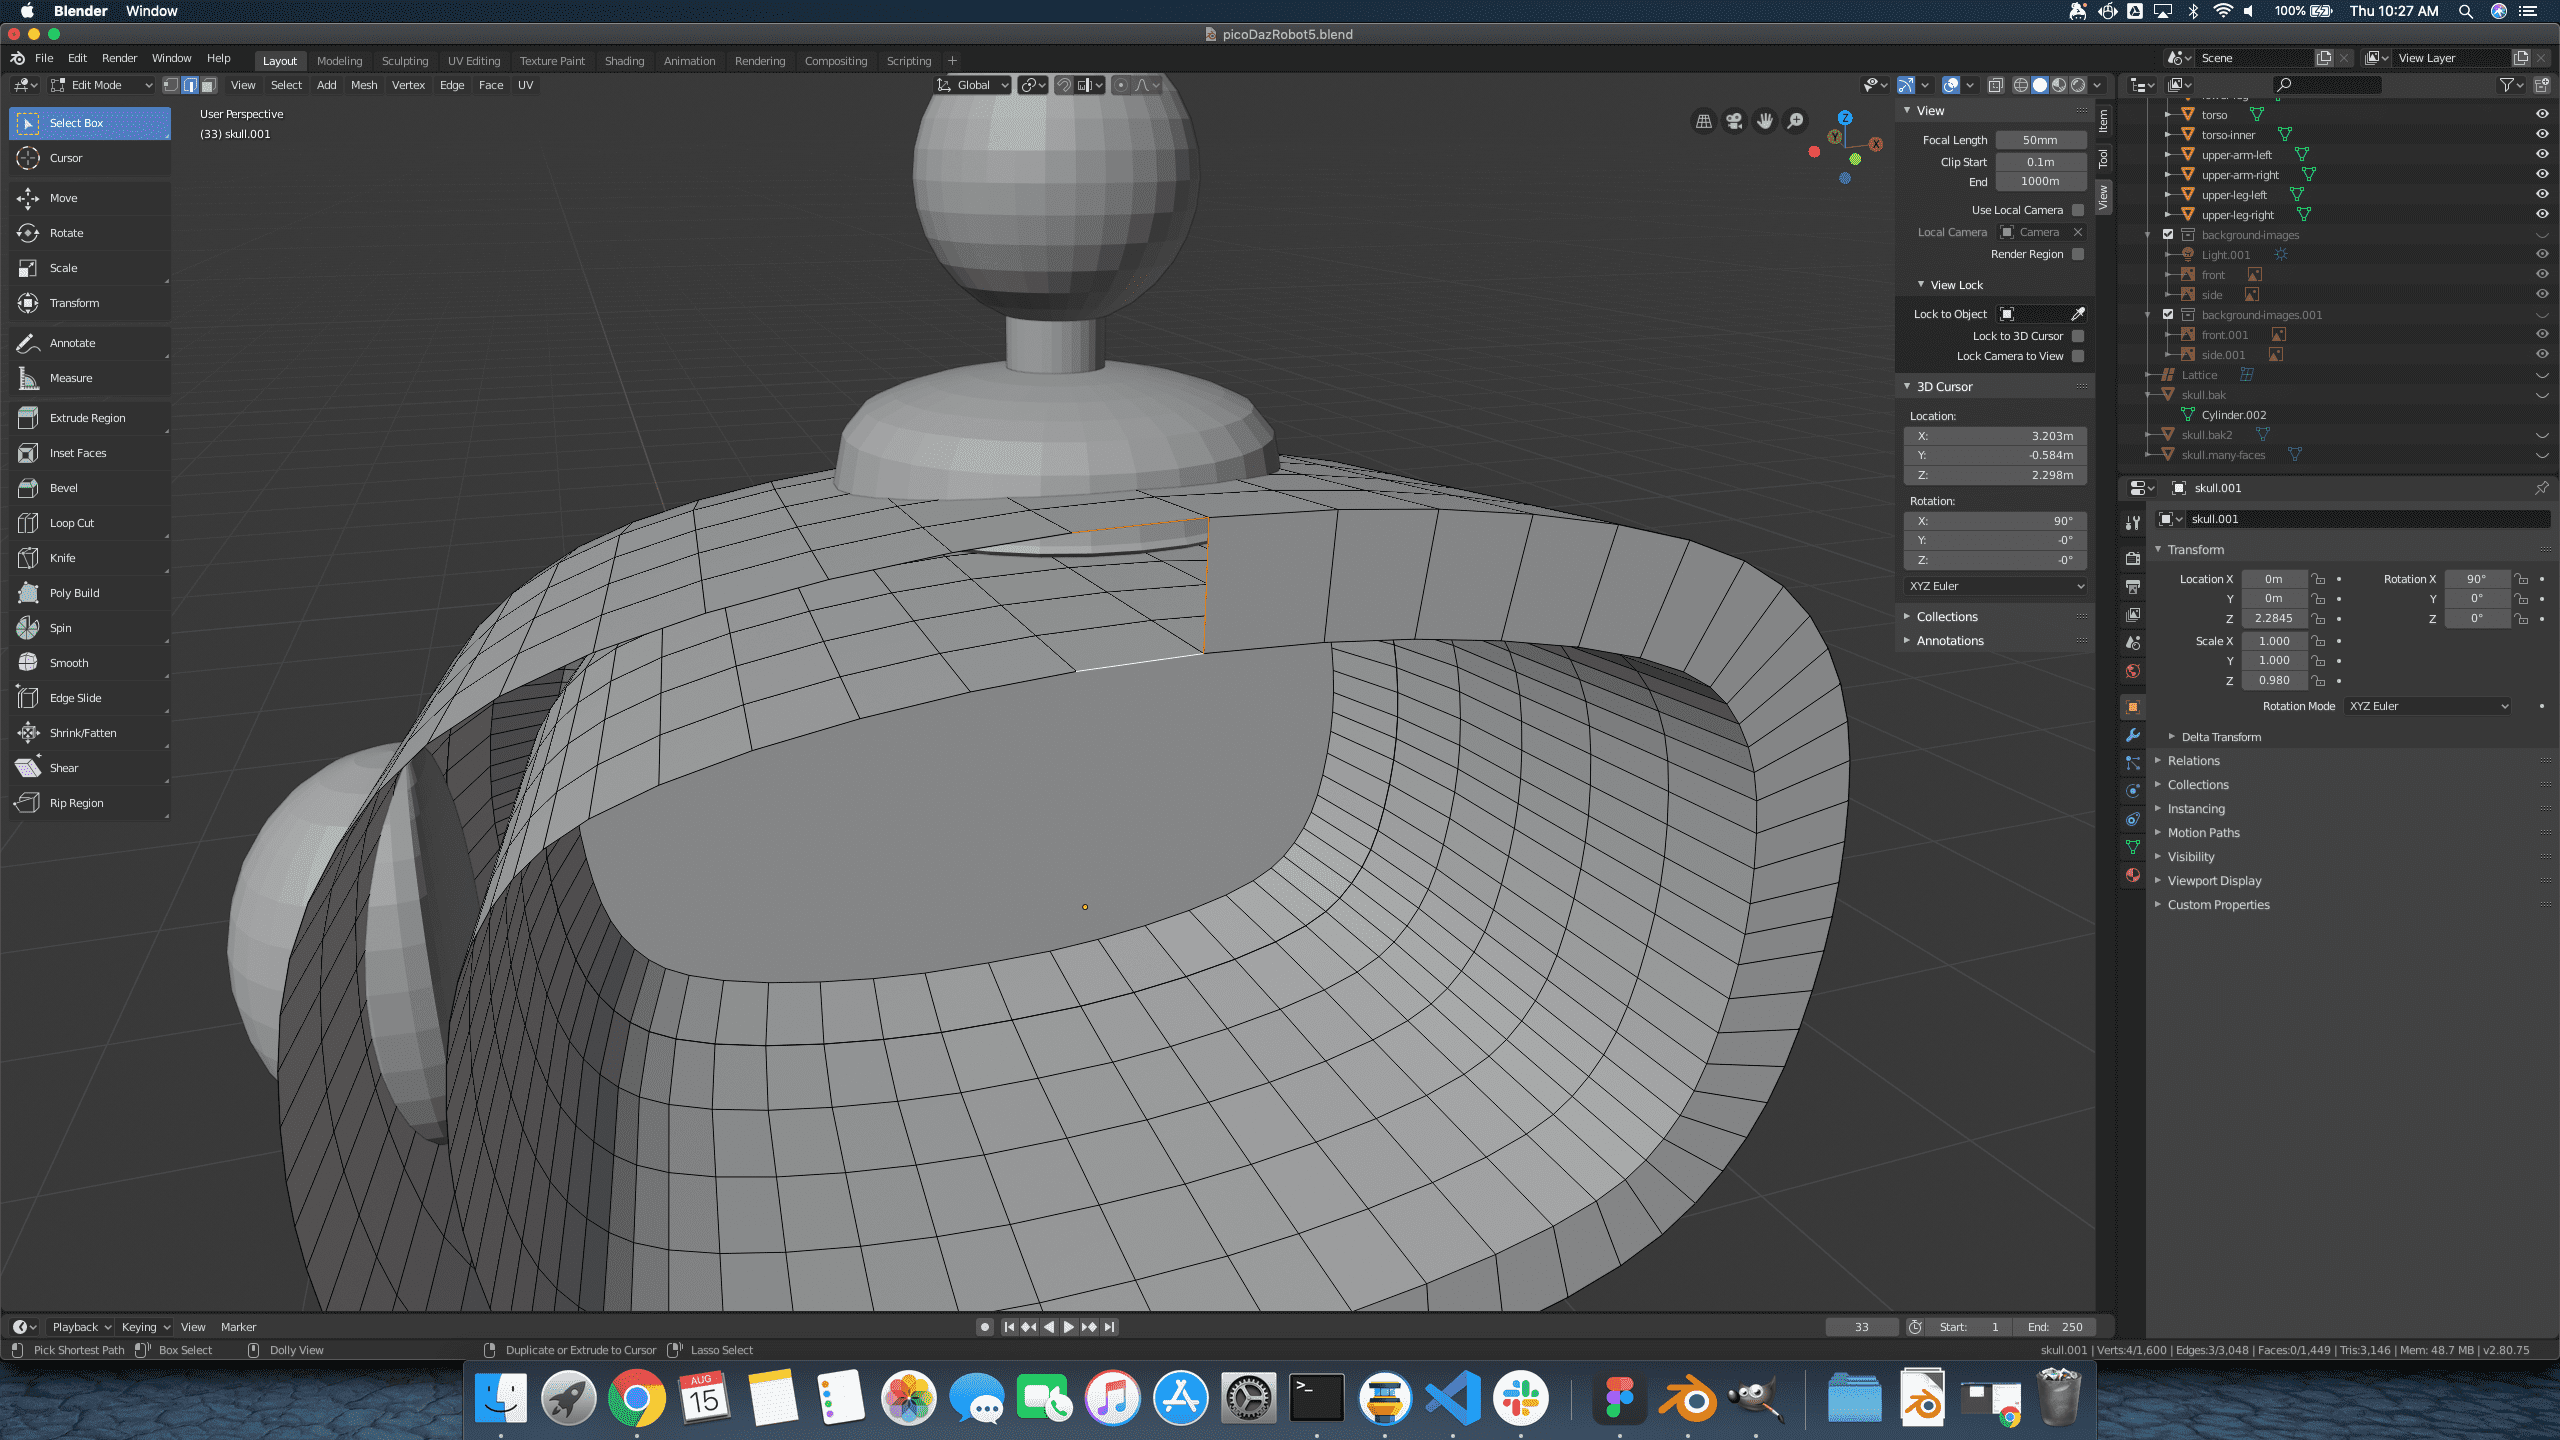Click the pan view hand icon
Screen dimensions: 2560x1440
coord(1765,121)
